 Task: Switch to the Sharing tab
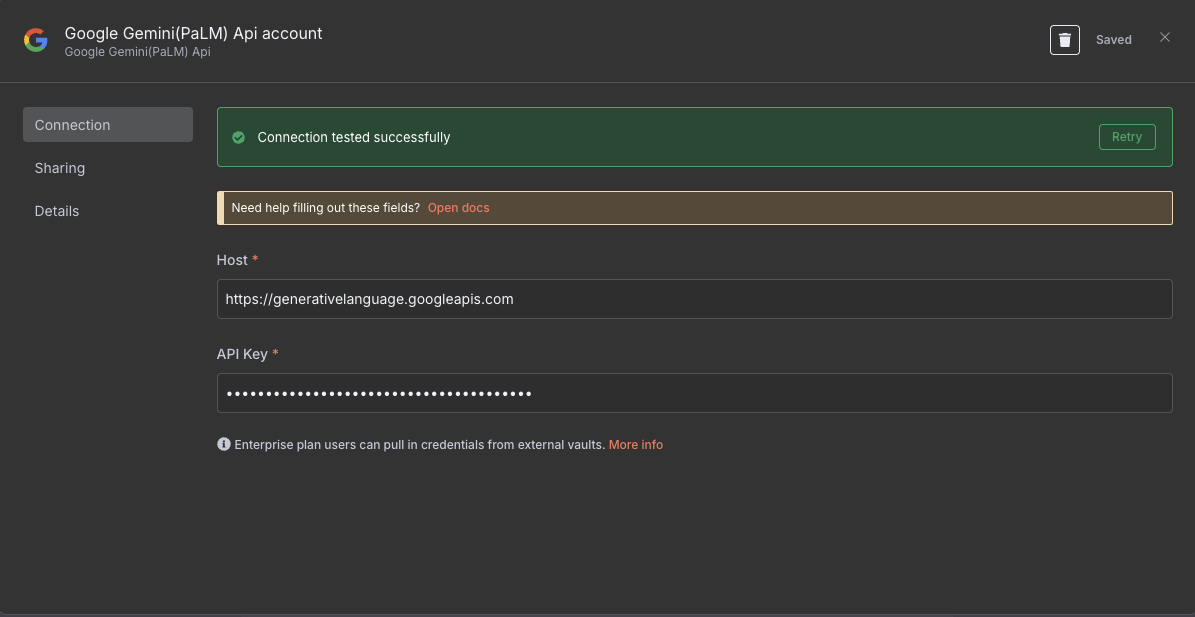click(59, 168)
